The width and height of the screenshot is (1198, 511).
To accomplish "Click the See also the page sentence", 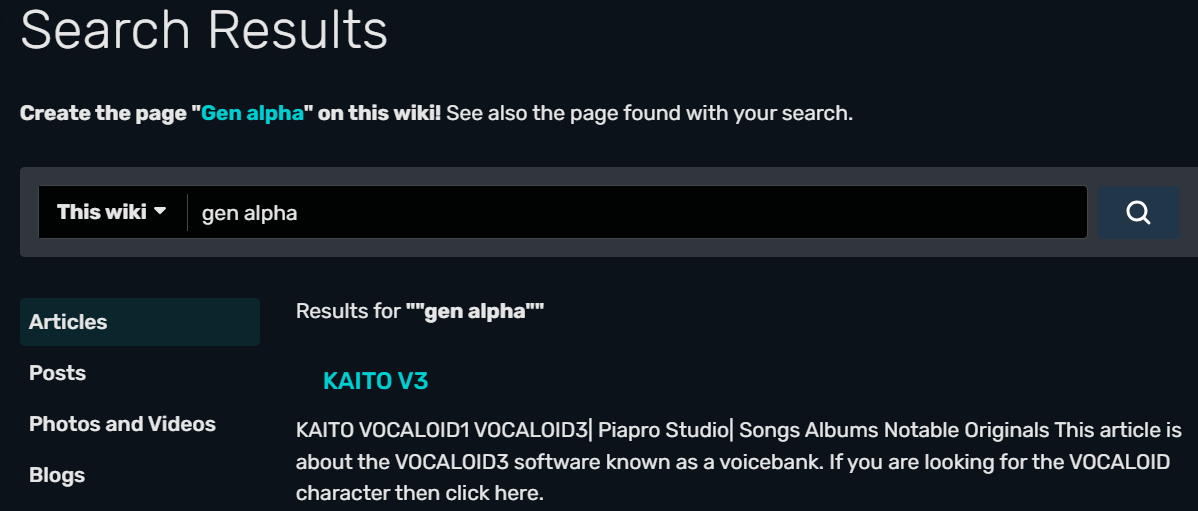I will [649, 113].
